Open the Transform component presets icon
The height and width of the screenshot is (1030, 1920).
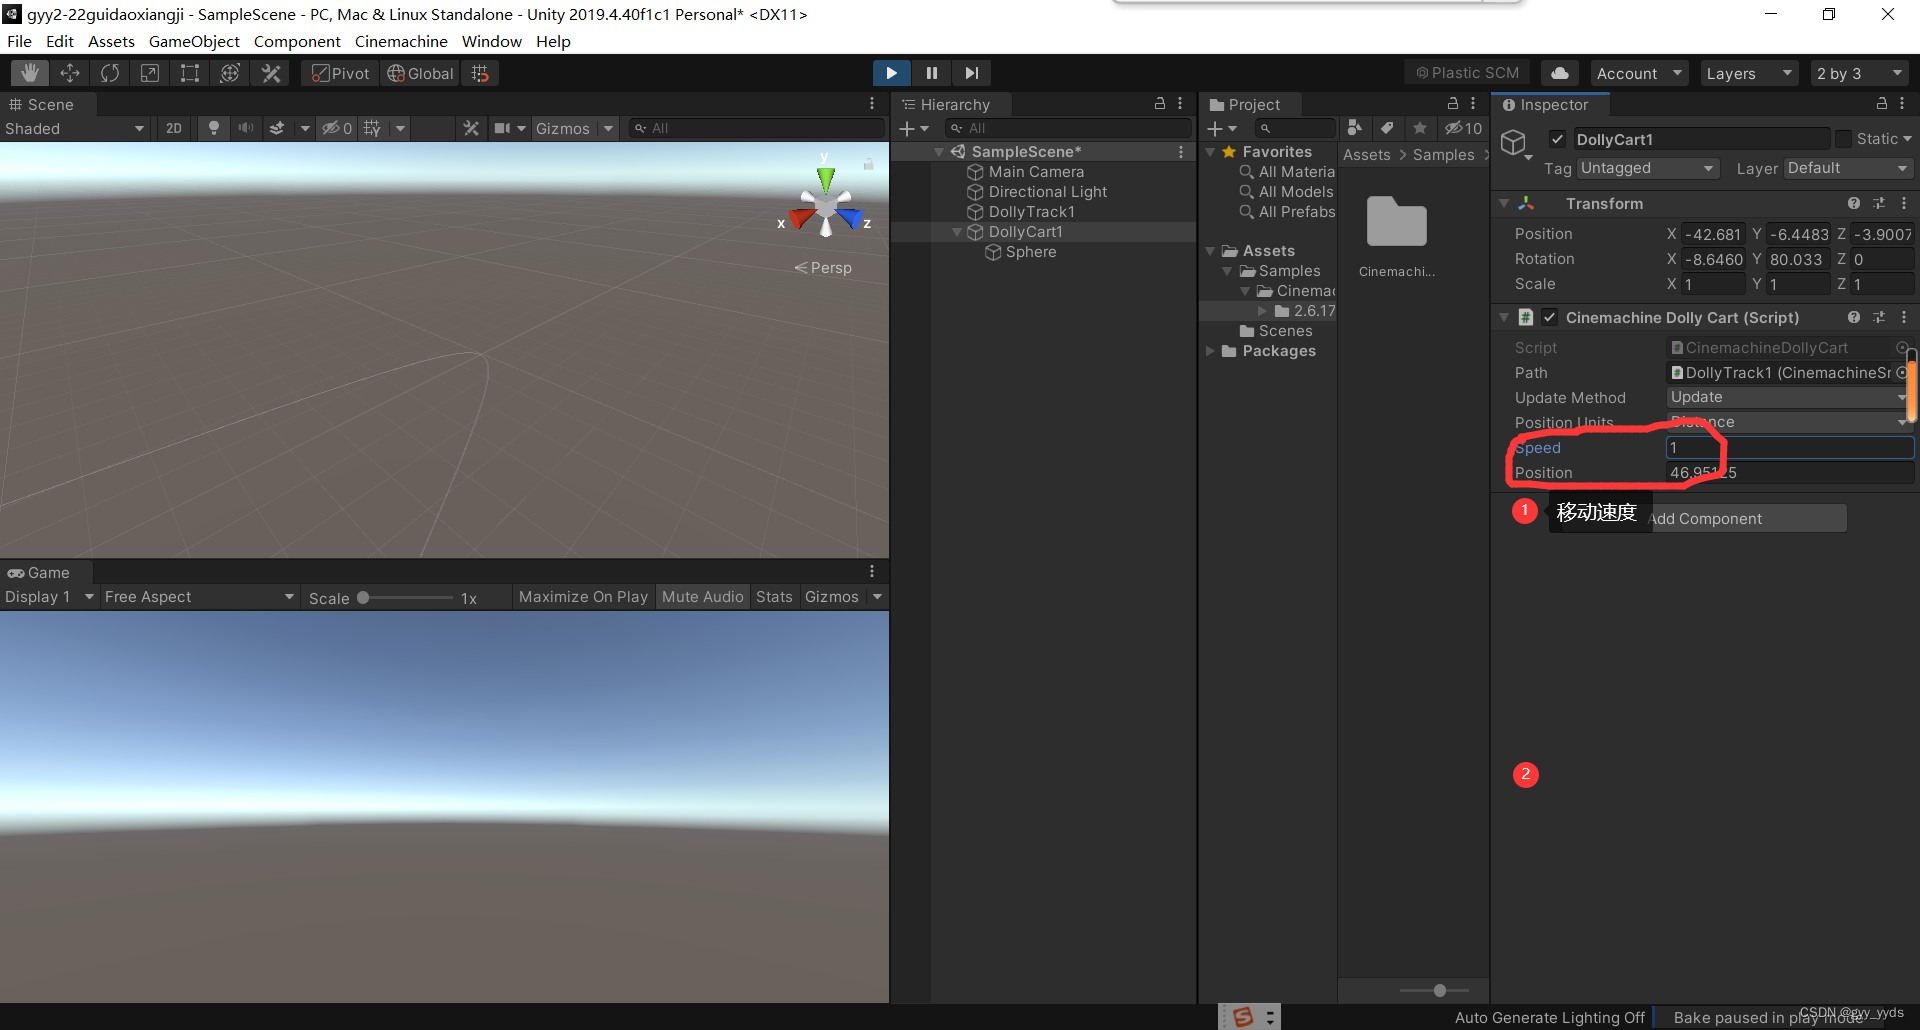point(1879,203)
